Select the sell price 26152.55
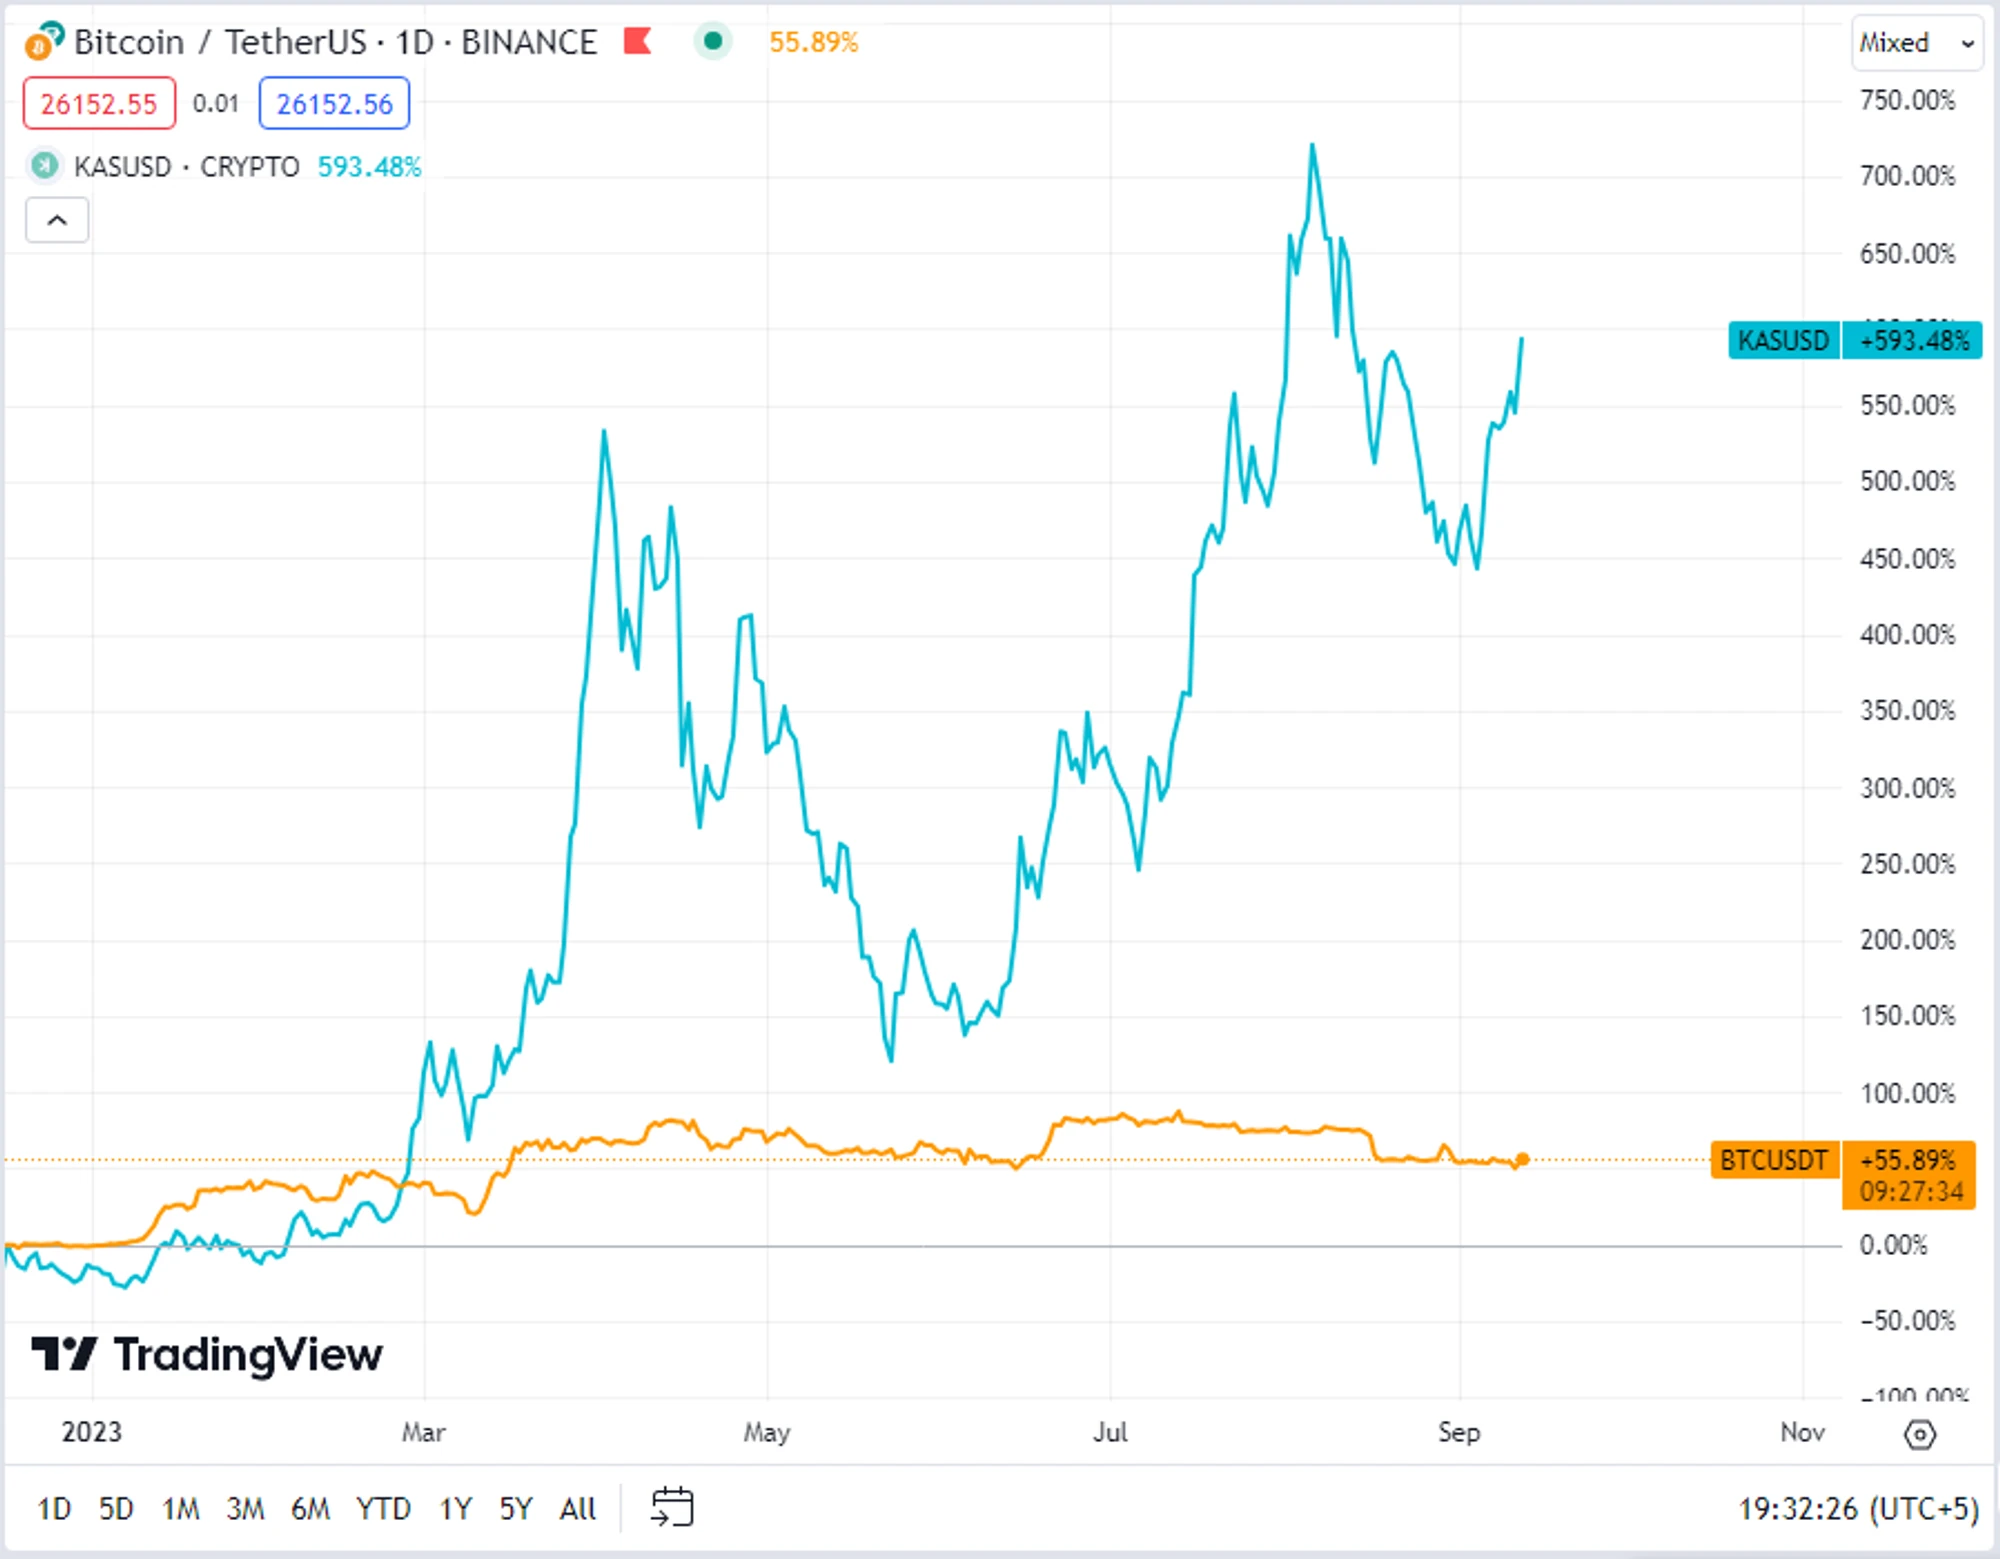Screen dimensions: 2000x1559 click(97, 103)
